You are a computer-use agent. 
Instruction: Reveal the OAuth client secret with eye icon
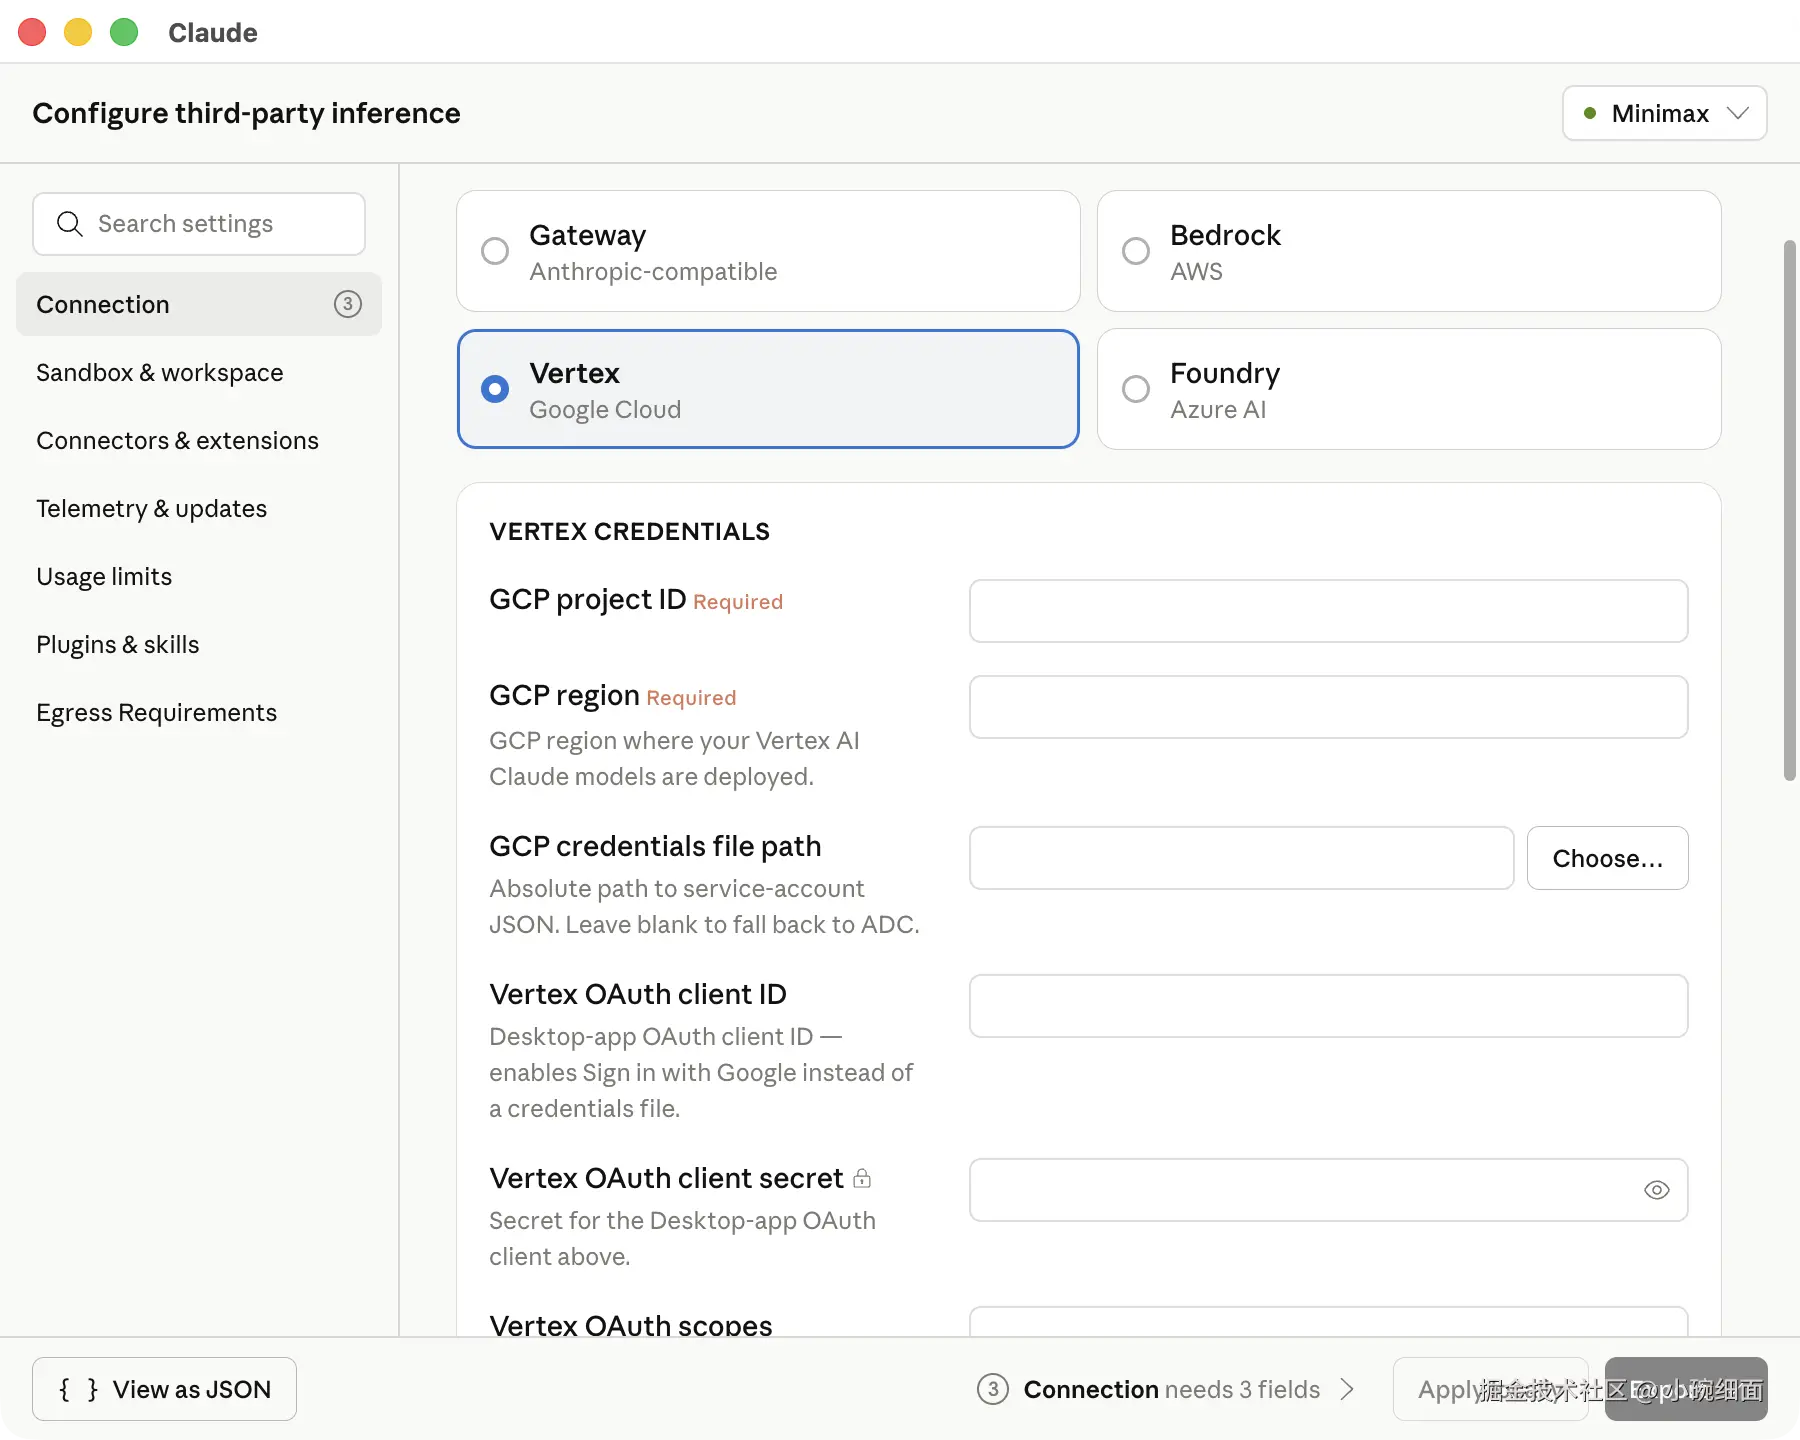(1656, 1190)
